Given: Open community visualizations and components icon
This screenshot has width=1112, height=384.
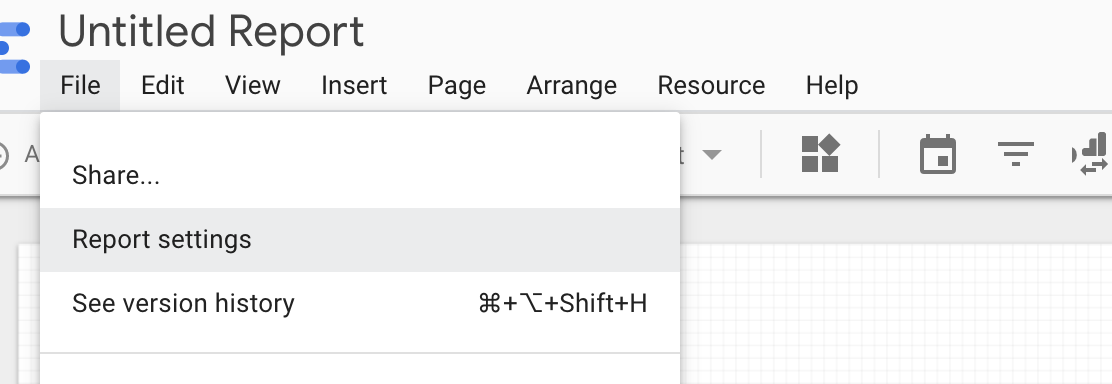Looking at the screenshot, I should pyautogui.click(x=821, y=154).
